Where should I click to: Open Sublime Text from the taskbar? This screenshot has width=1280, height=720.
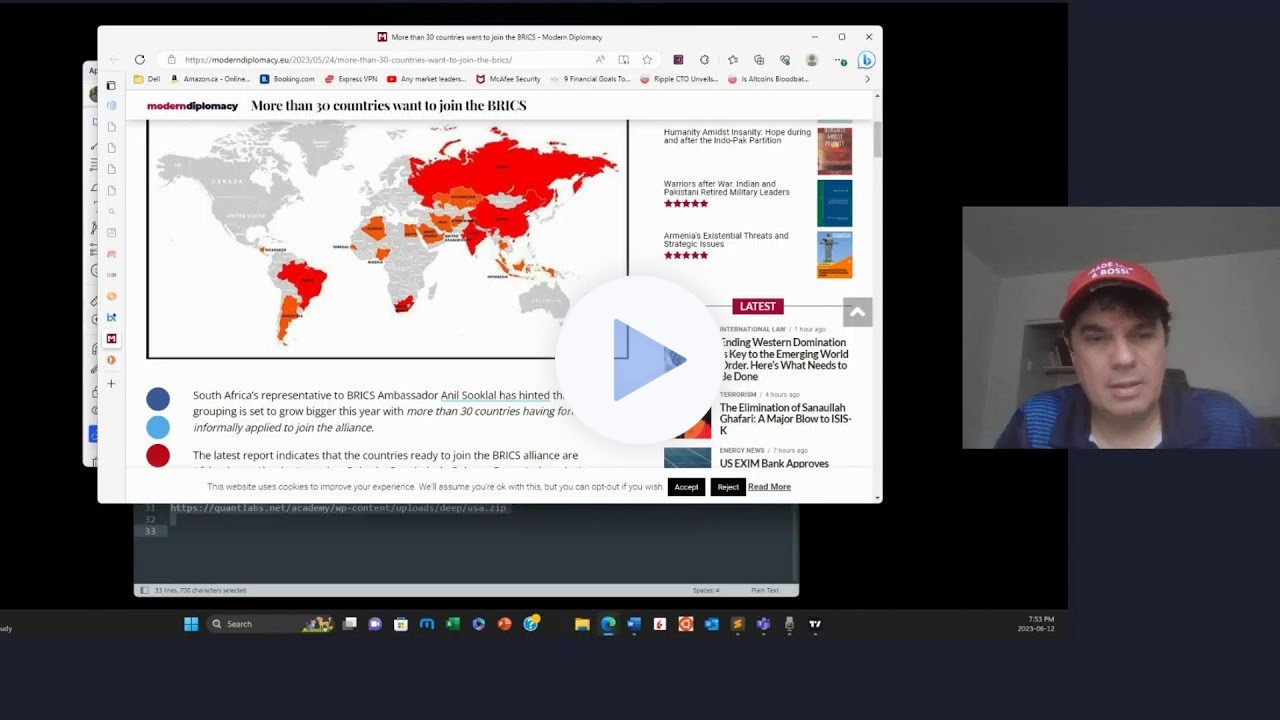[x=737, y=624]
